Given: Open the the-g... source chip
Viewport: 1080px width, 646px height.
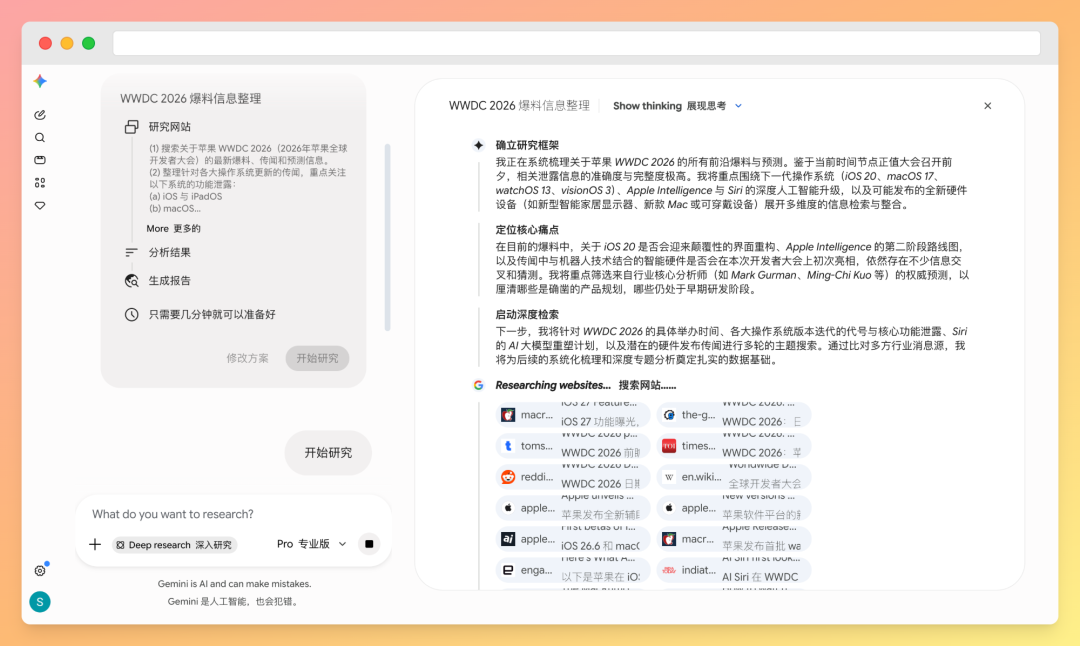Looking at the screenshot, I should pos(734,415).
